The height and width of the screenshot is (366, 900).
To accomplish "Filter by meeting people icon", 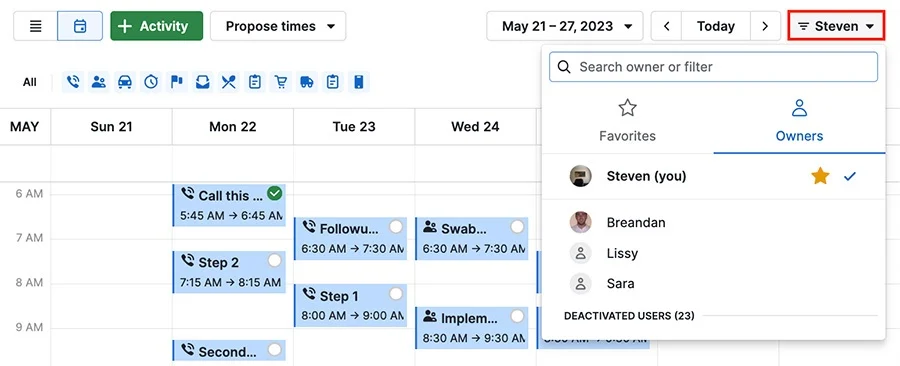I will 99,82.
